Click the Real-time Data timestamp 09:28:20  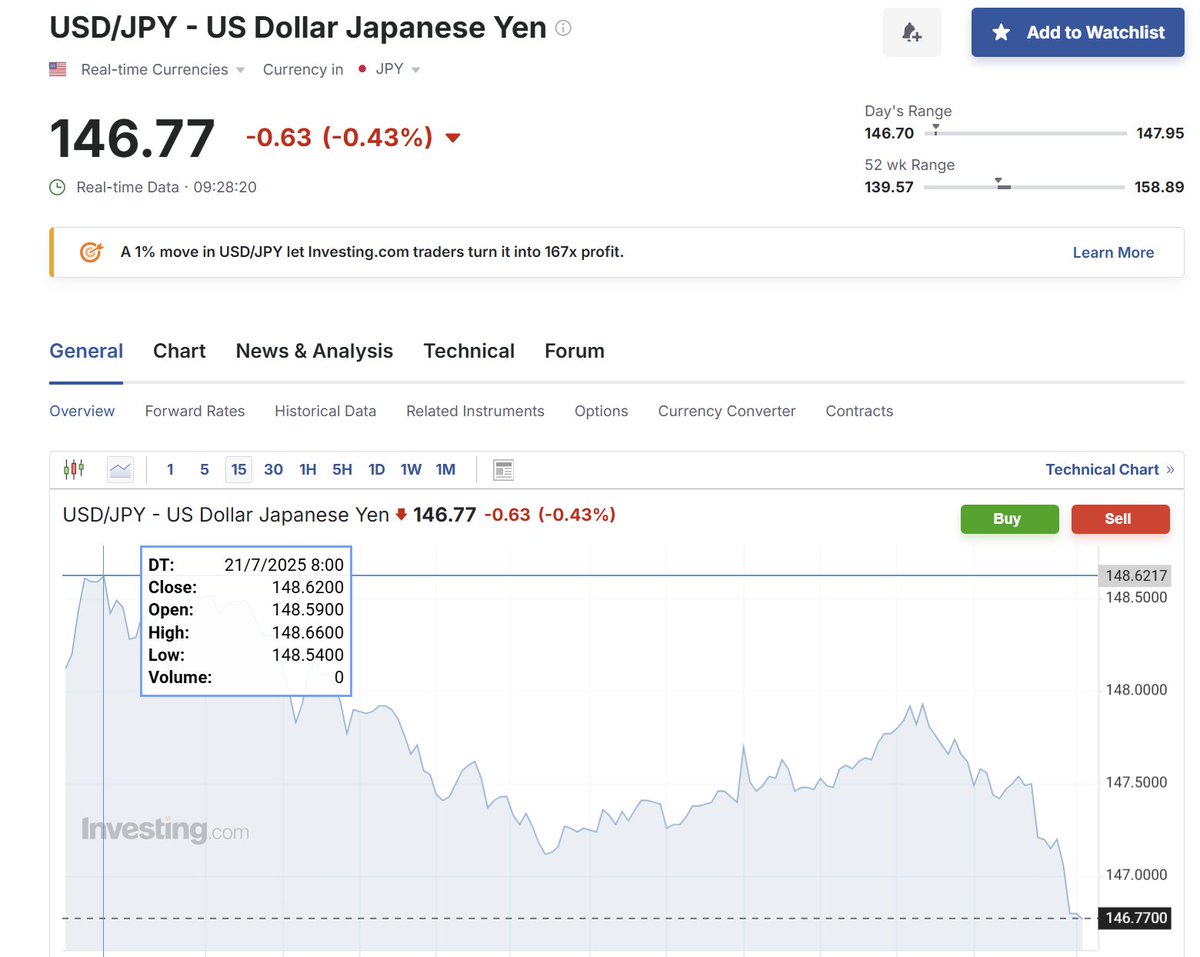coord(225,187)
